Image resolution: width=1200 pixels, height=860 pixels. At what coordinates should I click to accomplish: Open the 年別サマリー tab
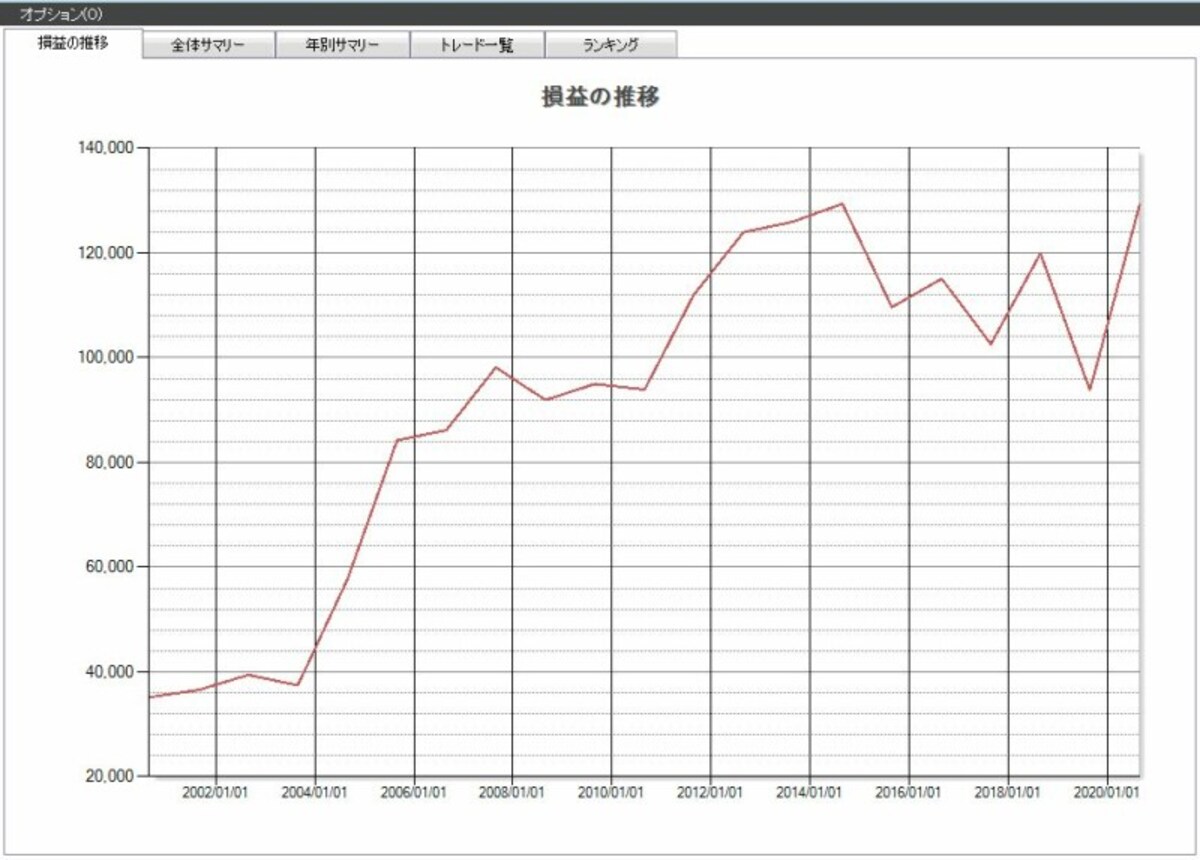pyautogui.click(x=342, y=46)
